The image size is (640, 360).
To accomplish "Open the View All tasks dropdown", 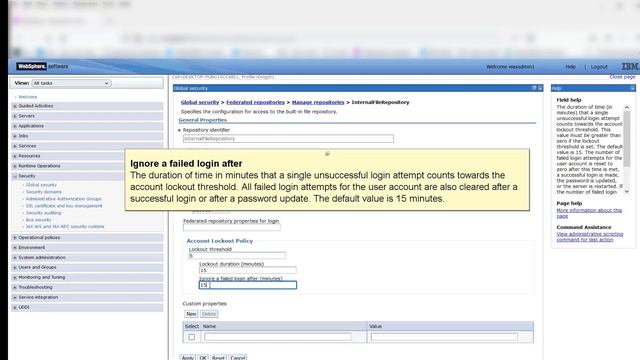I will coord(71,83).
